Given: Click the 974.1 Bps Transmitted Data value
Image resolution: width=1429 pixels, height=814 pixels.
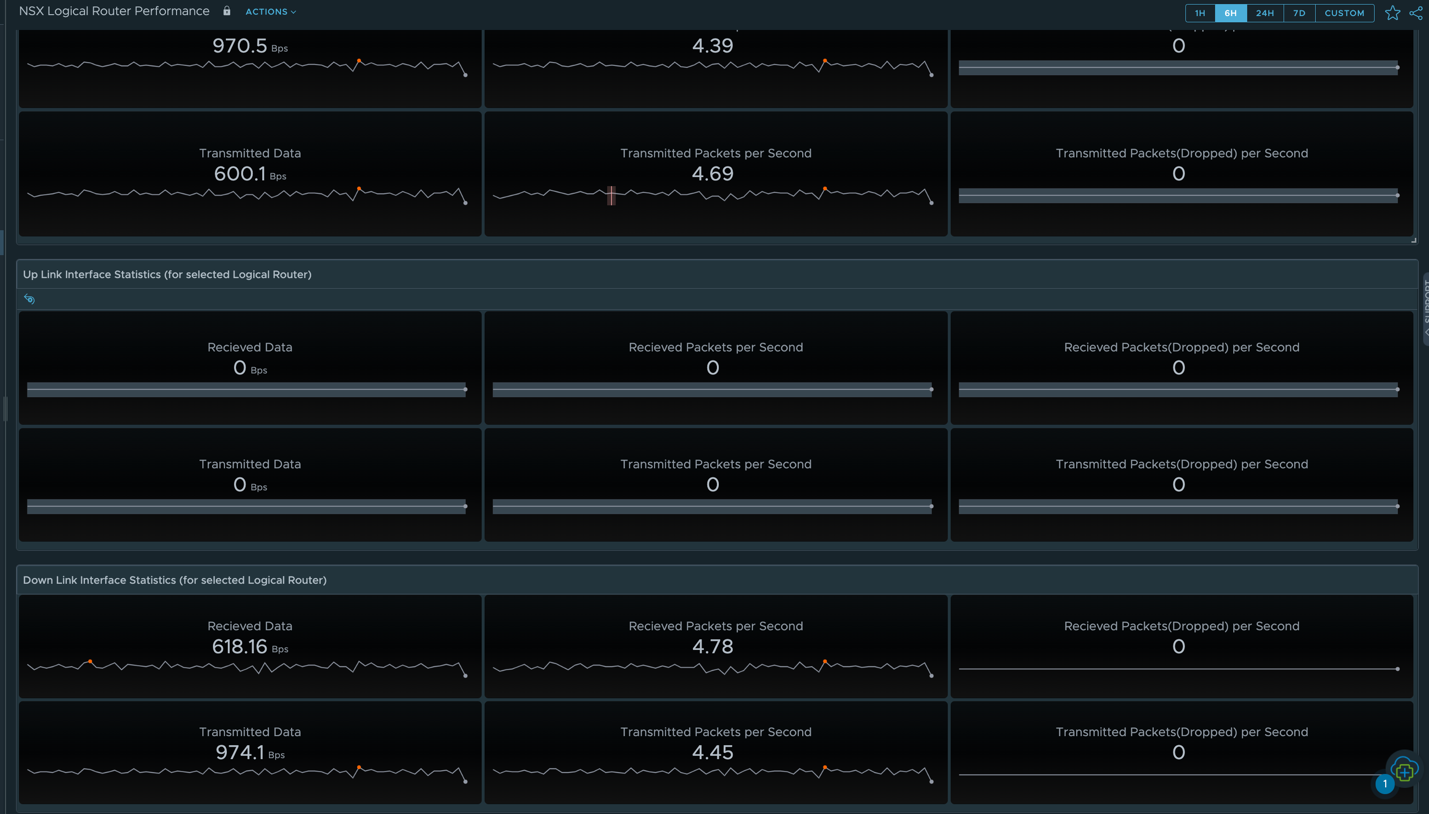Looking at the screenshot, I should 250,753.
